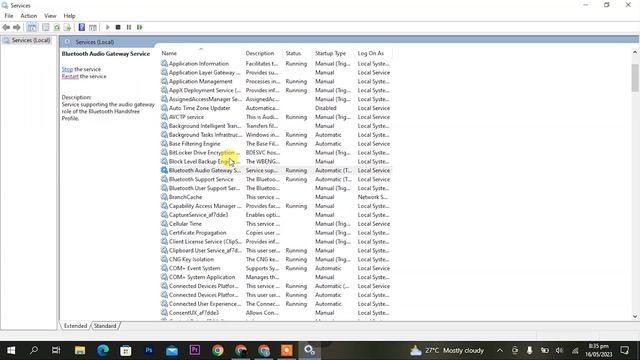
Task: Open the View menu
Action: pyautogui.click(x=50, y=16)
